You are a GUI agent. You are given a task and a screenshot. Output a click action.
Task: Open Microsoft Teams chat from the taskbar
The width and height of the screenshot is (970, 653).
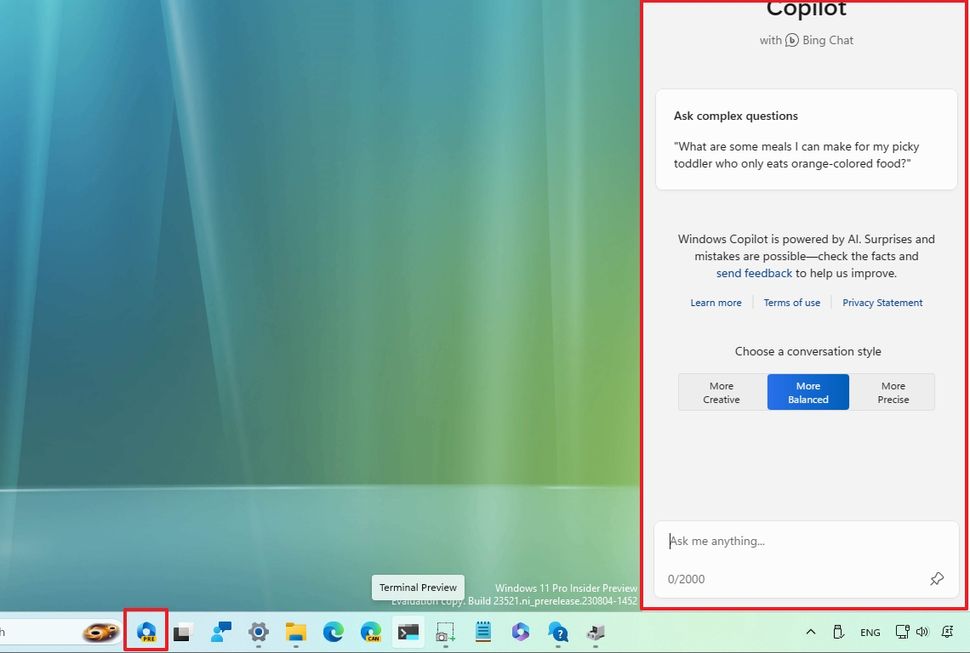point(220,632)
